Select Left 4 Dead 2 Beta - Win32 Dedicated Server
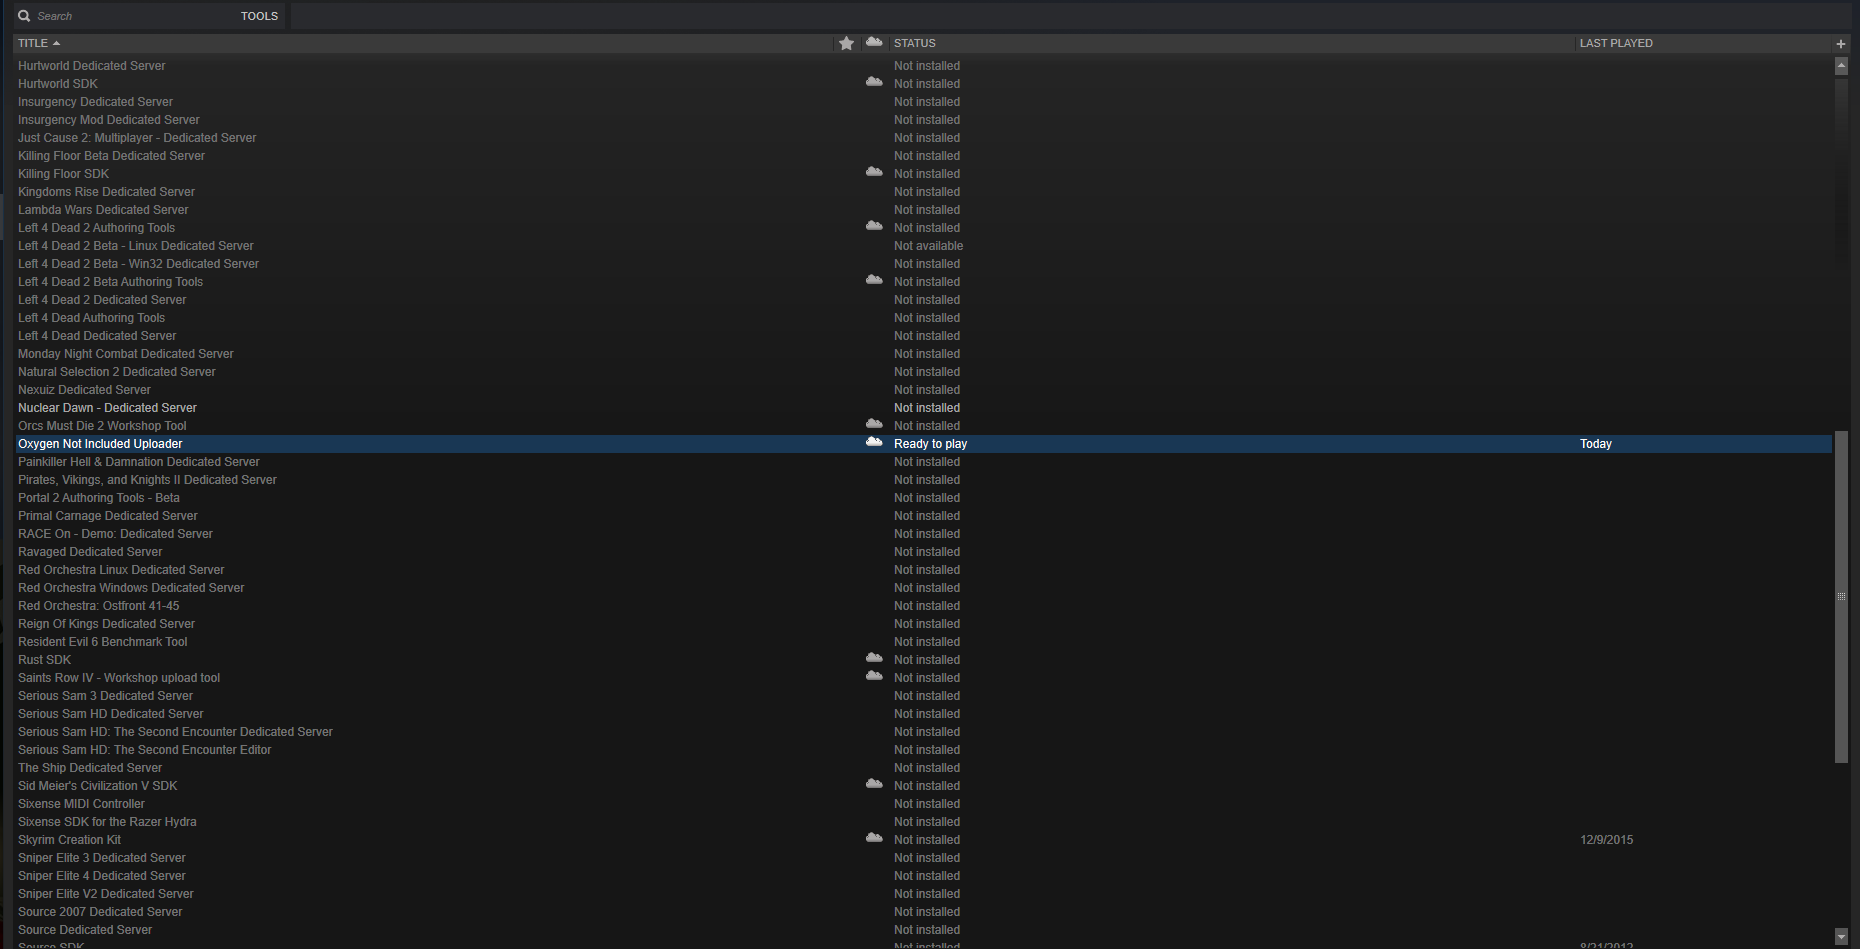The height and width of the screenshot is (949, 1860). click(138, 264)
